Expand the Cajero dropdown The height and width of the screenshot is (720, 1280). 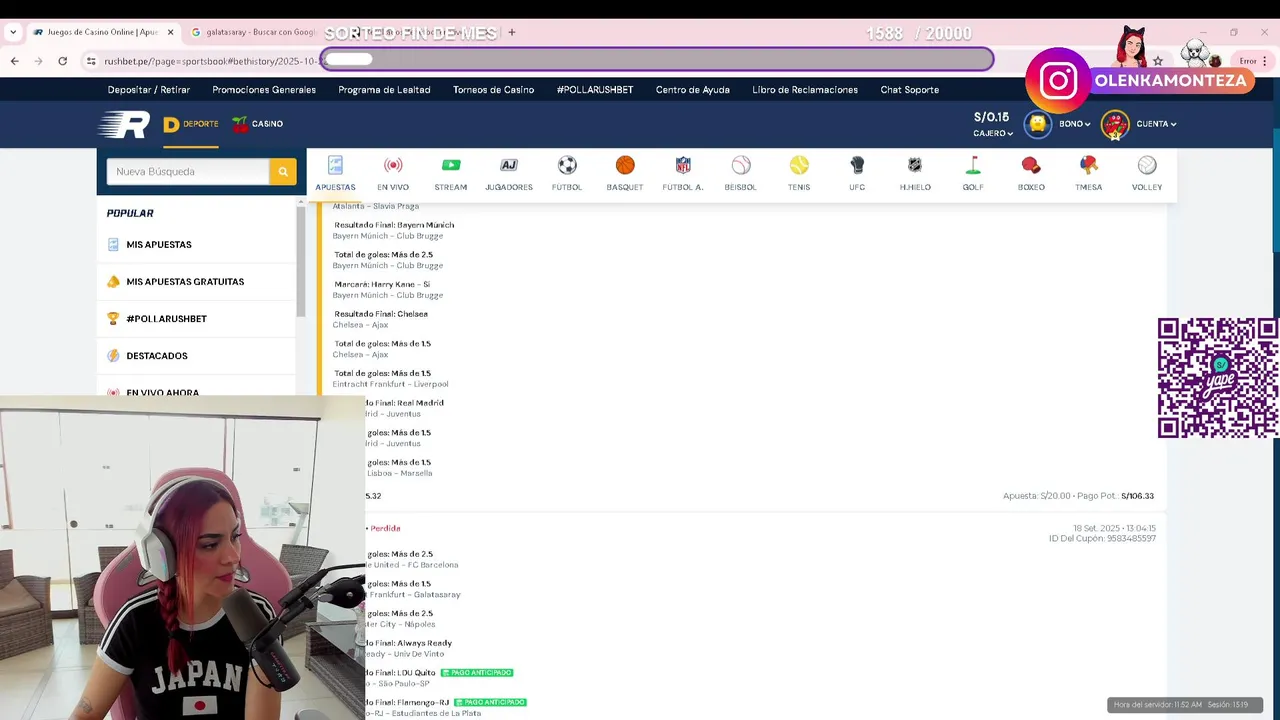pos(994,133)
